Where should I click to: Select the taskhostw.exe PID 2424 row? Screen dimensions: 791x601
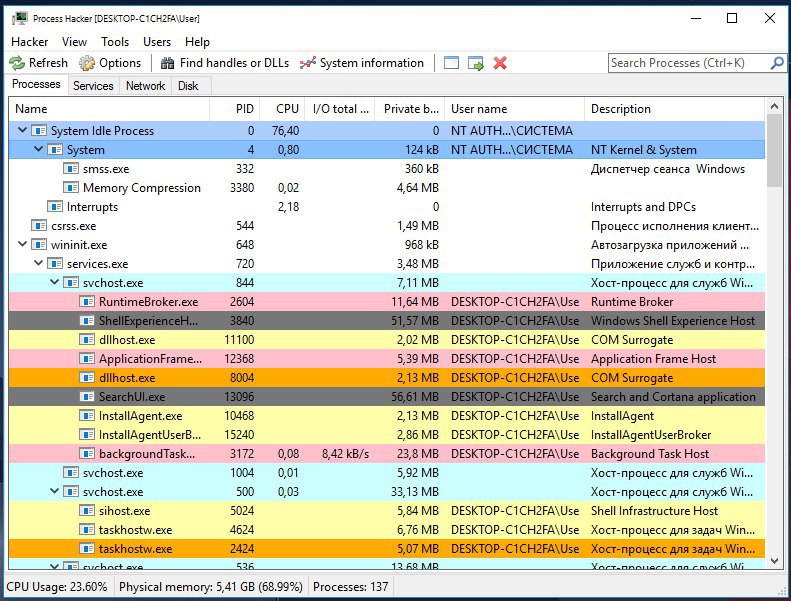pyautogui.click(x=387, y=549)
